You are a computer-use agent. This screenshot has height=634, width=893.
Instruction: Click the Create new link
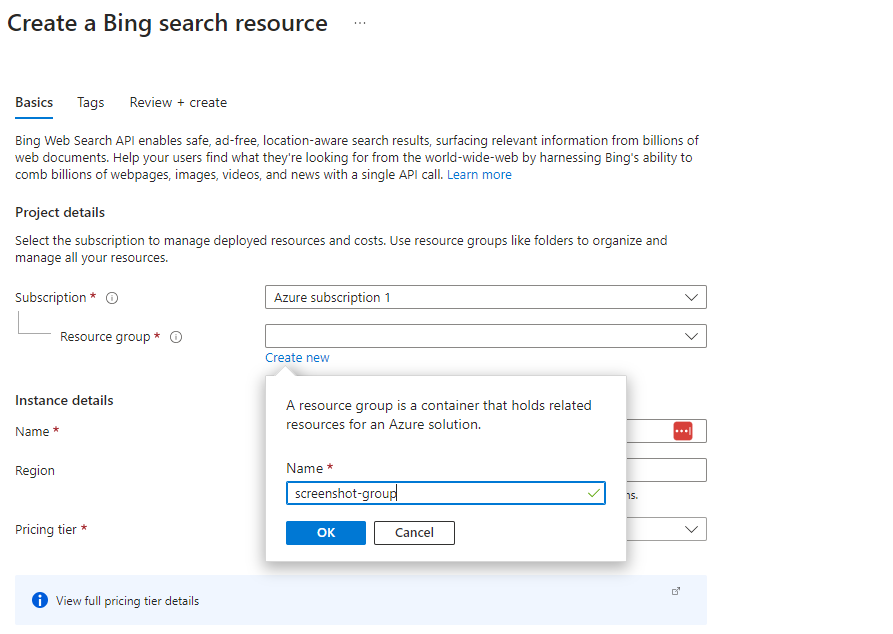click(x=297, y=358)
